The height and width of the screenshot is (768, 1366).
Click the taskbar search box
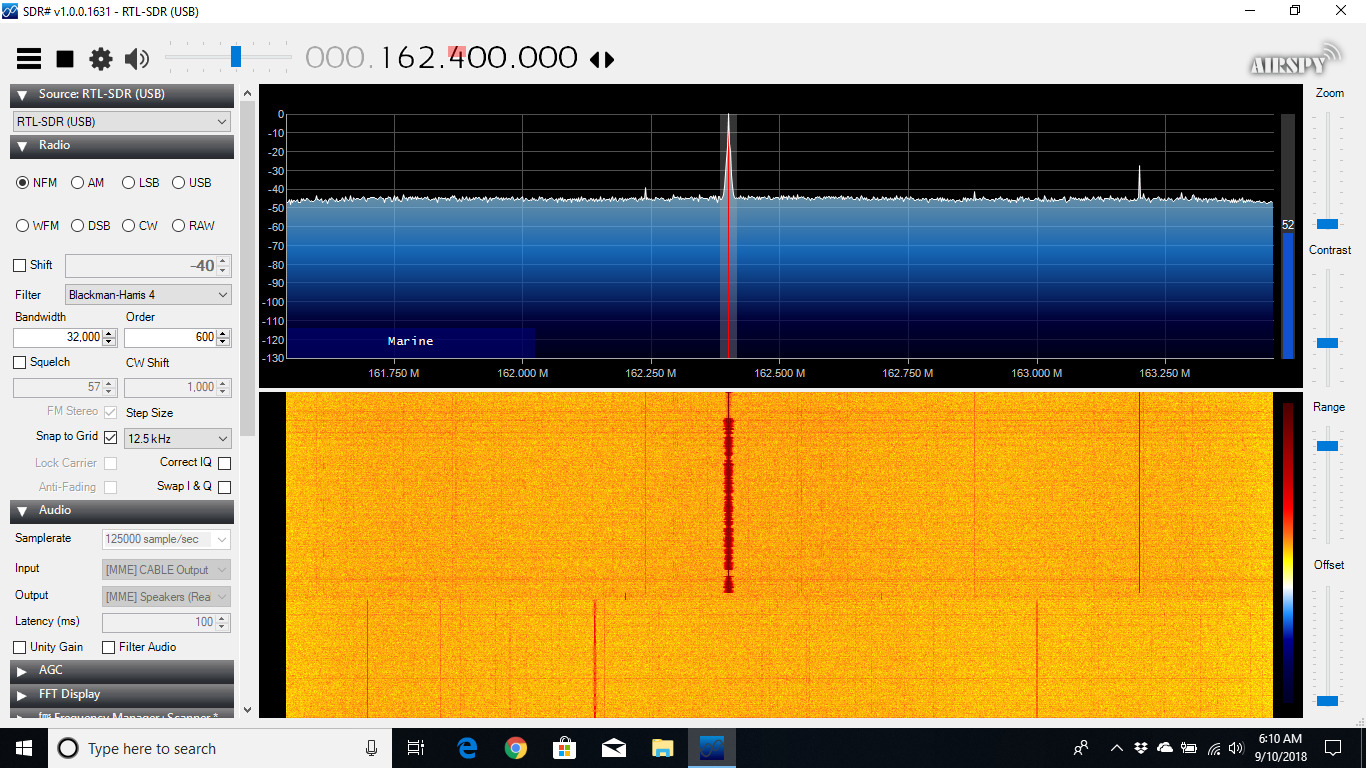(x=218, y=748)
